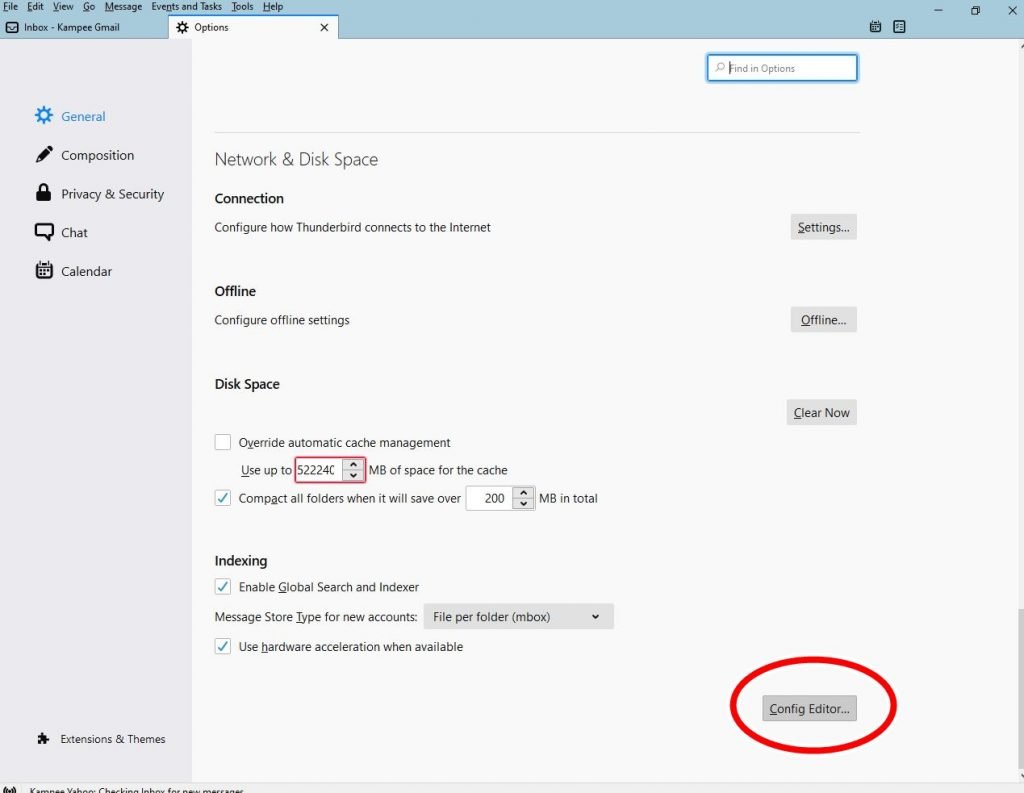The width and height of the screenshot is (1024, 793).
Task: Open the tasks icon at top right
Action: (899, 27)
